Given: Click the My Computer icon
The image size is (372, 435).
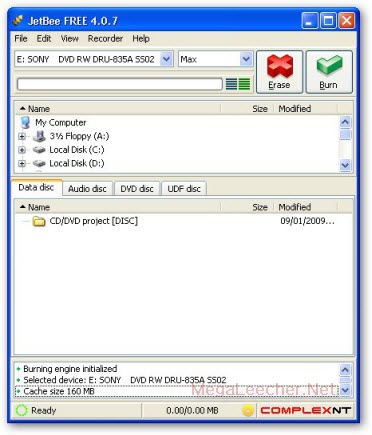Looking at the screenshot, I should click(25, 122).
